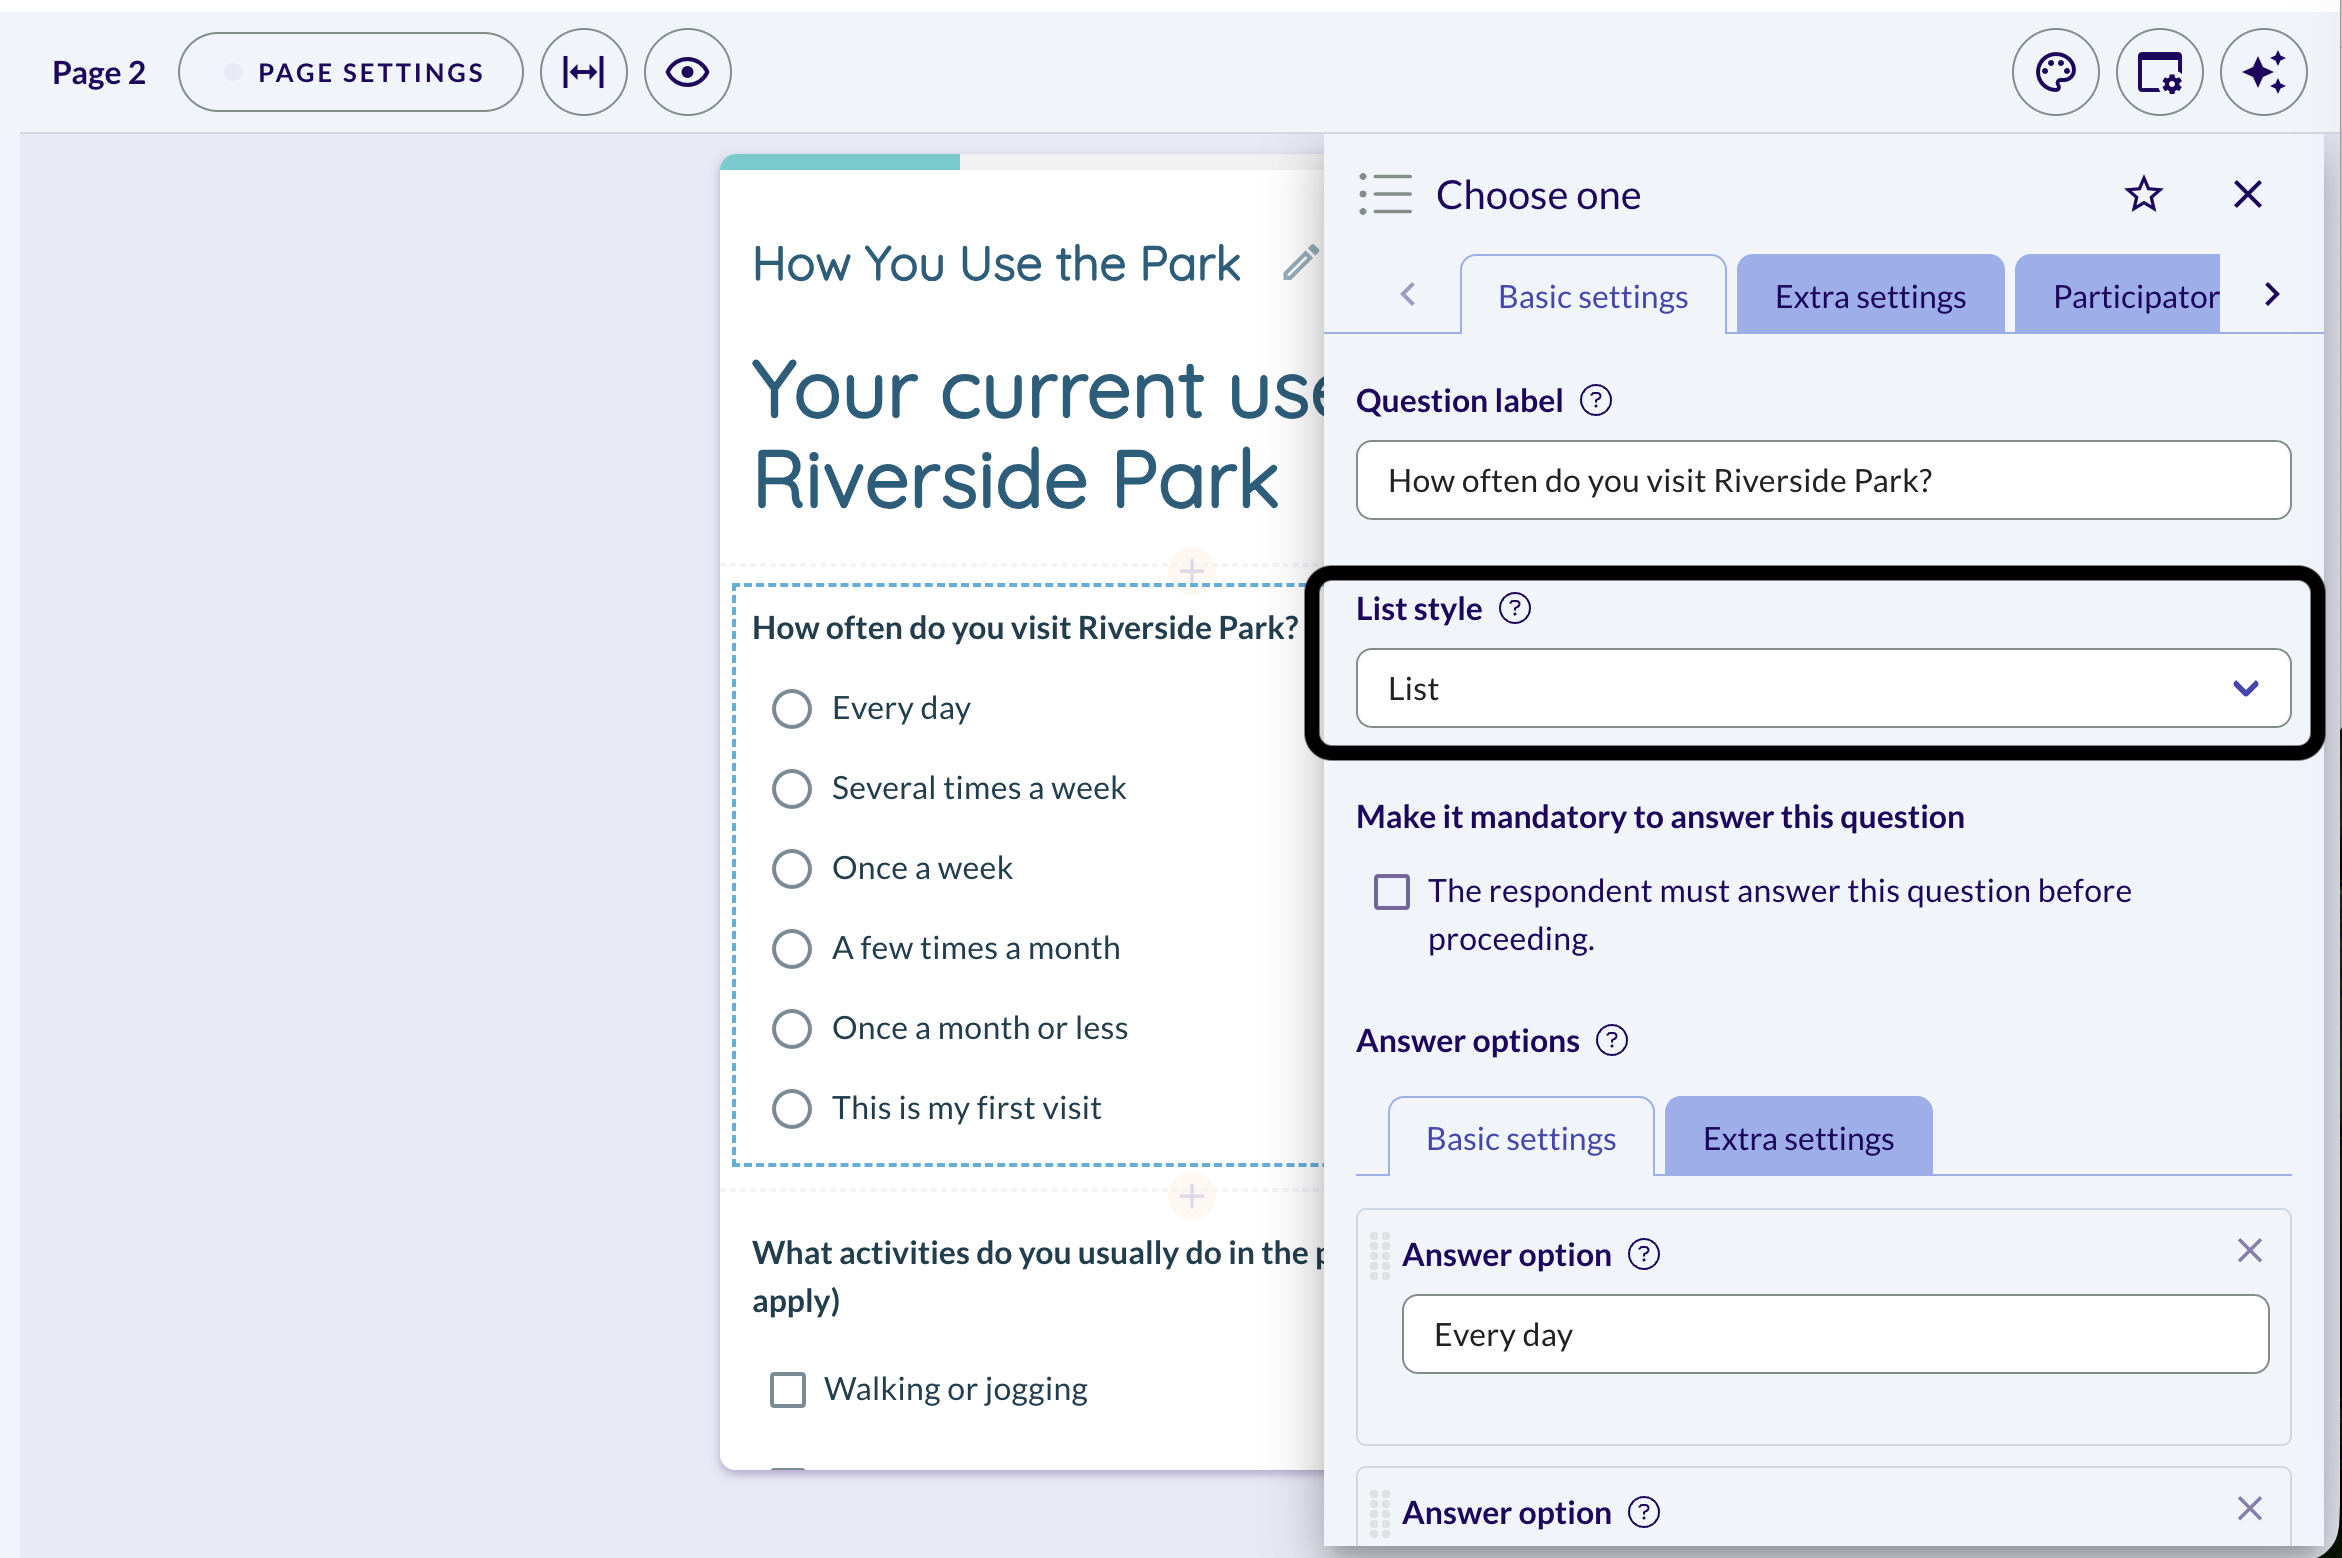Click the AI sparkles icon
The width and height of the screenshot is (2342, 1558).
[2263, 72]
